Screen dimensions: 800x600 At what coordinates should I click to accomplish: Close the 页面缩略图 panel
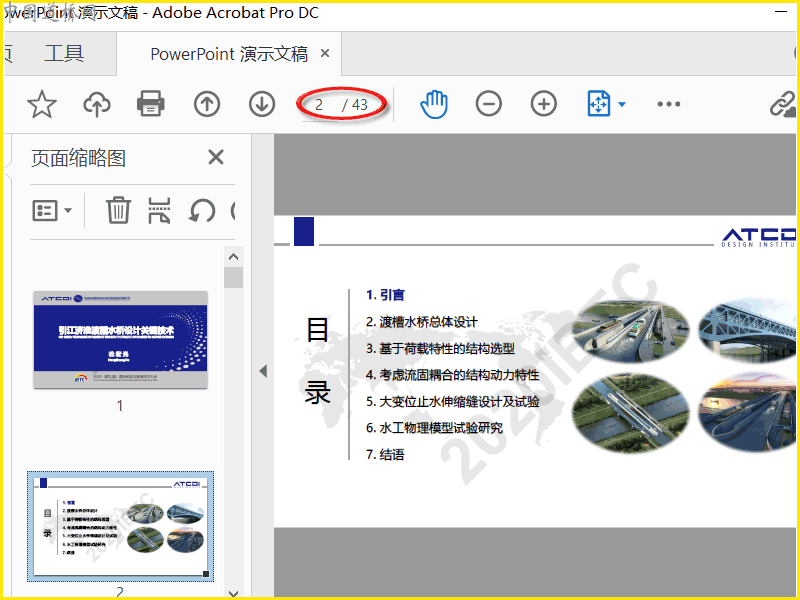[216, 157]
